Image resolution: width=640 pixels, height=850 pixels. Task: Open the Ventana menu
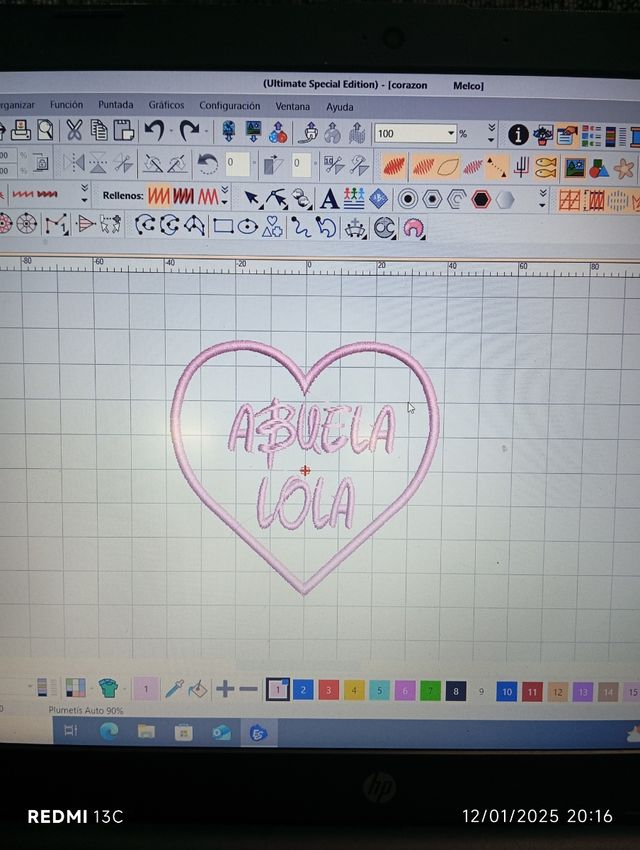click(293, 106)
